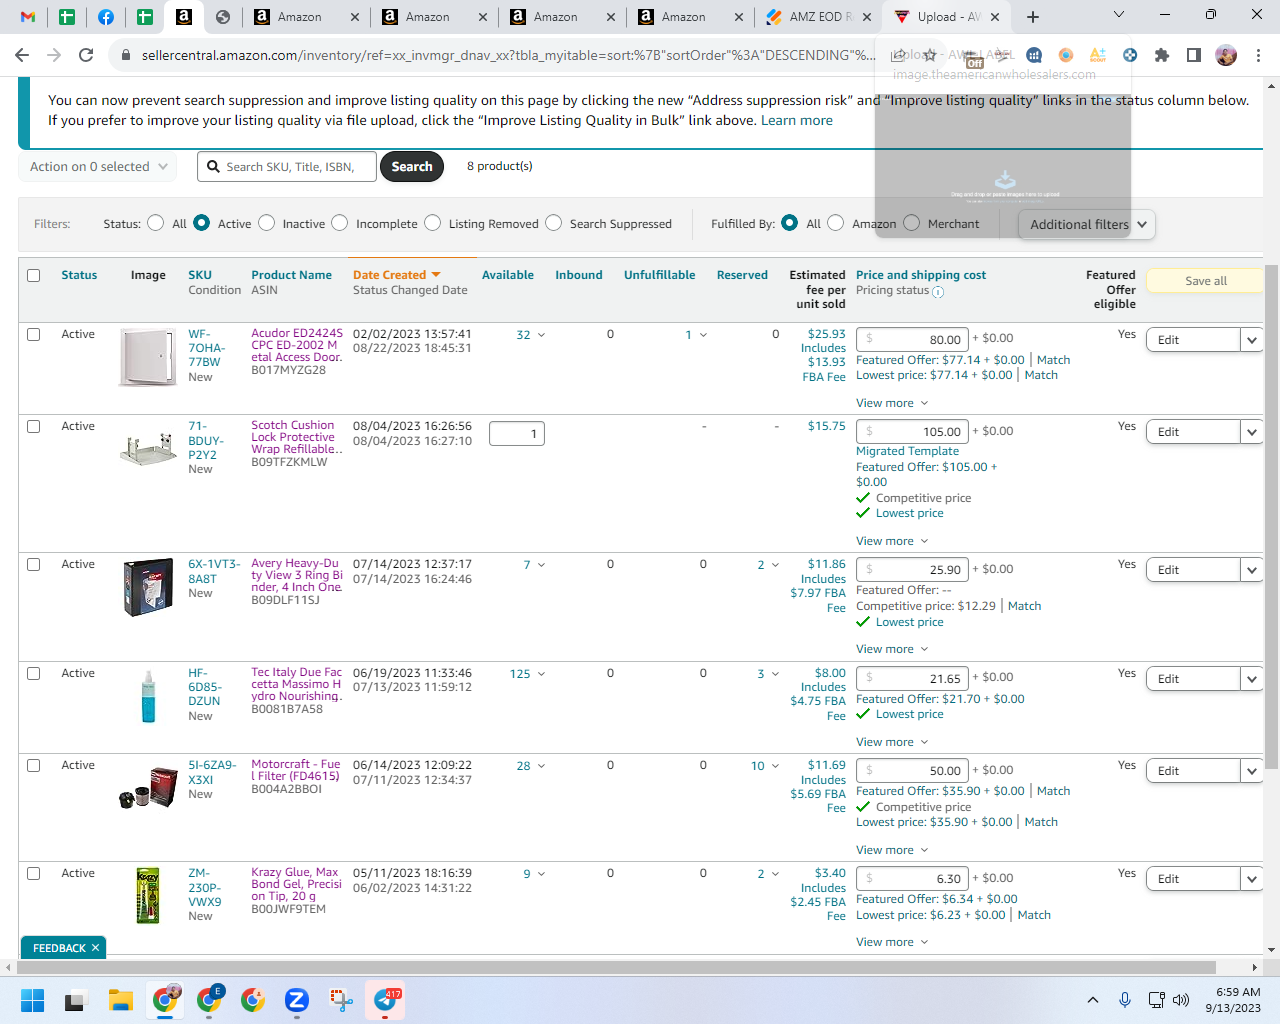
Task: Sort by Inbound column header
Action: [579, 275]
